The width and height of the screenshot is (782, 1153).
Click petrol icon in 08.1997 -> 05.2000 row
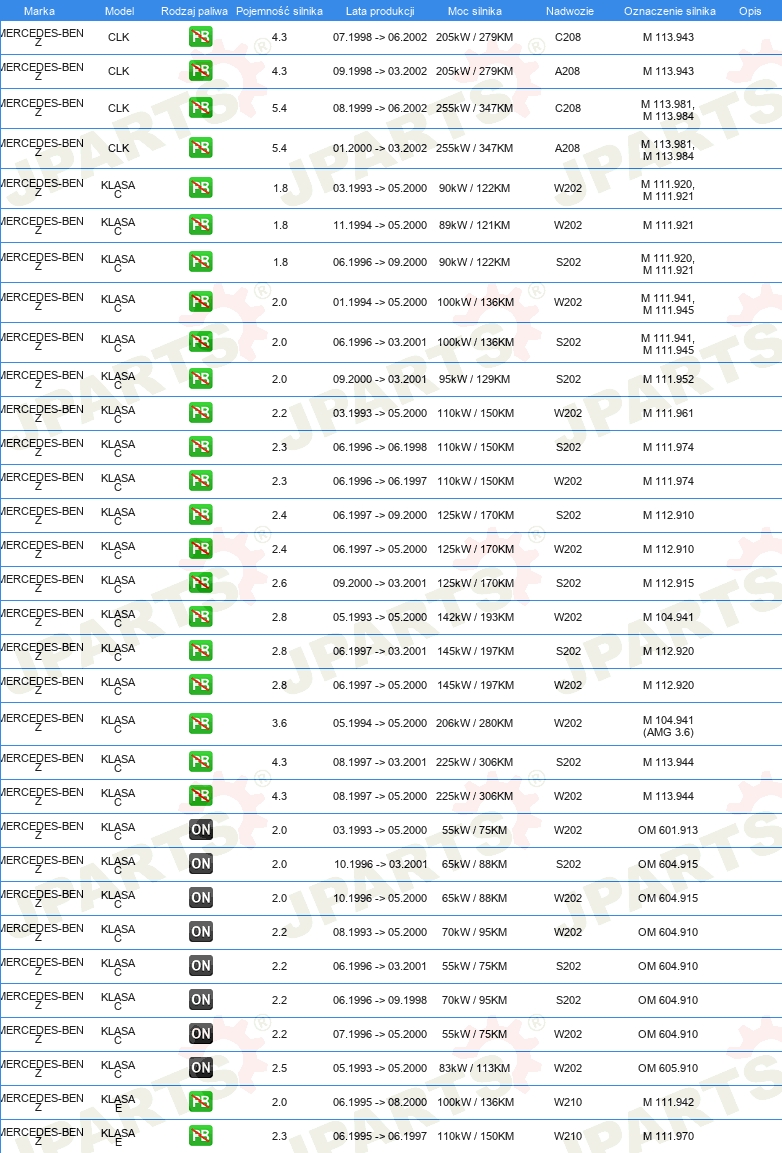coord(200,795)
